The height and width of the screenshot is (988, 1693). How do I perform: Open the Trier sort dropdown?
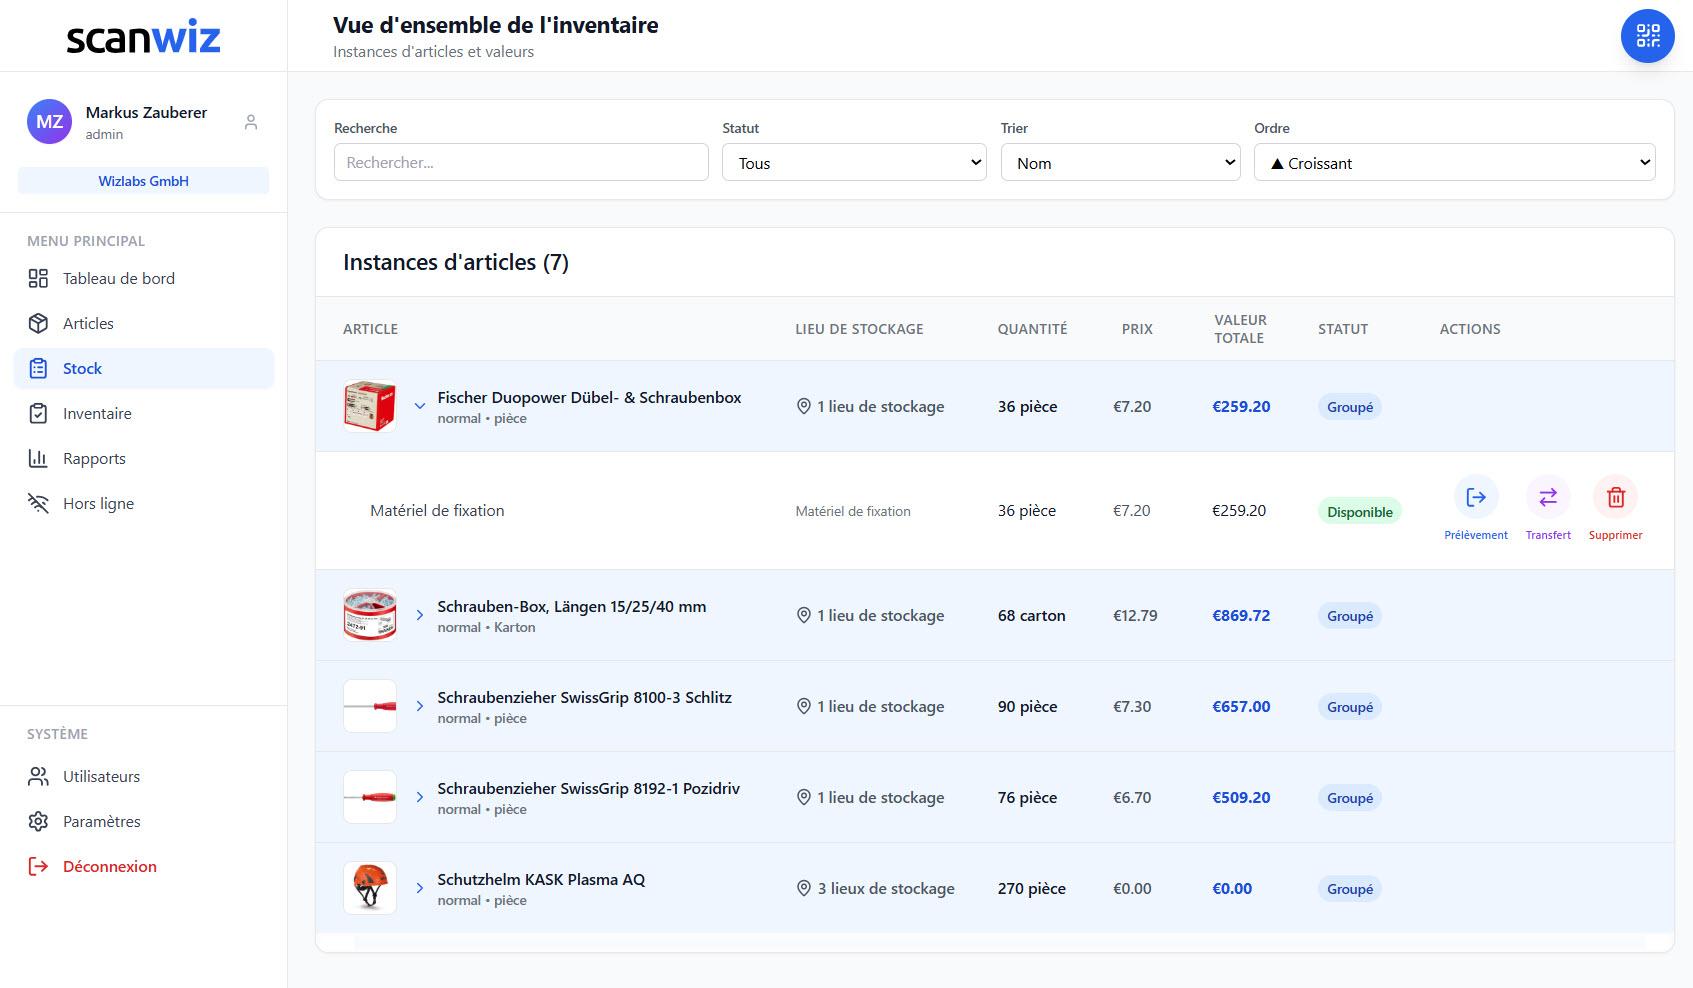click(x=1120, y=163)
